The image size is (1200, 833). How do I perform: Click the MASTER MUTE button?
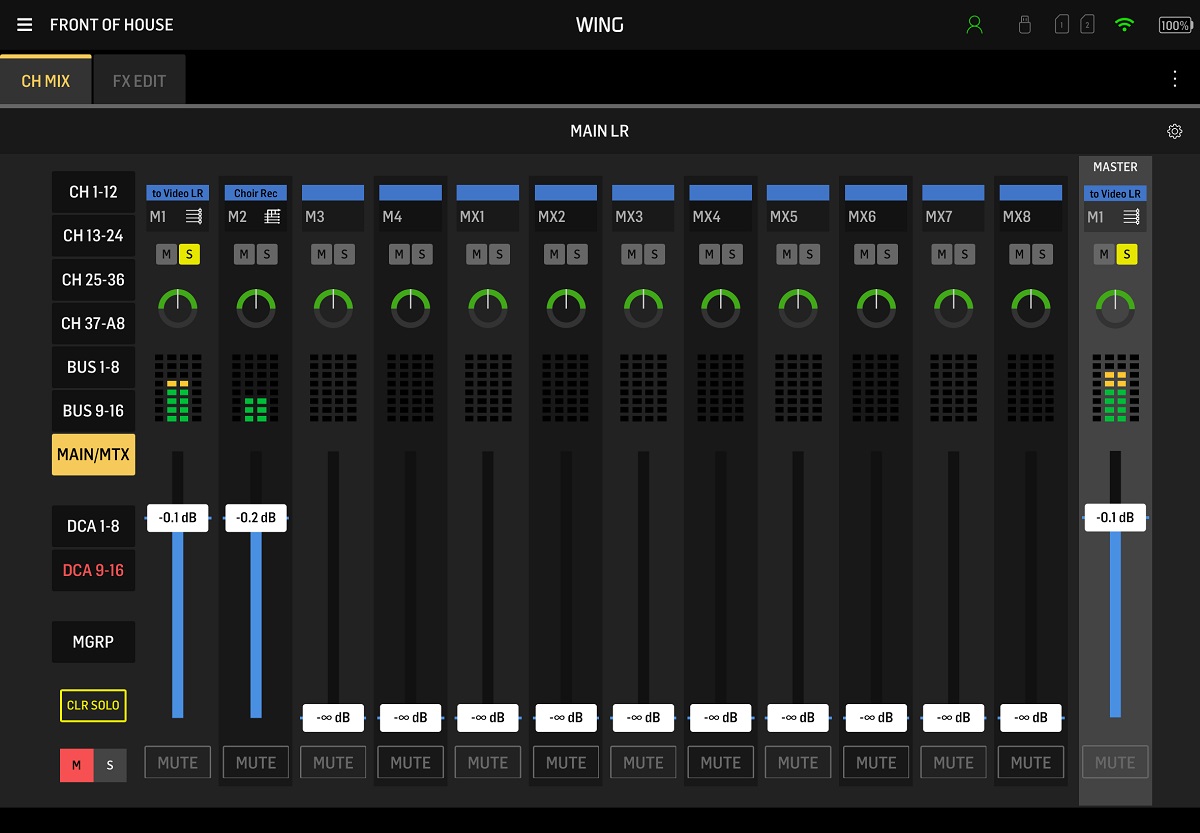[1115, 762]
